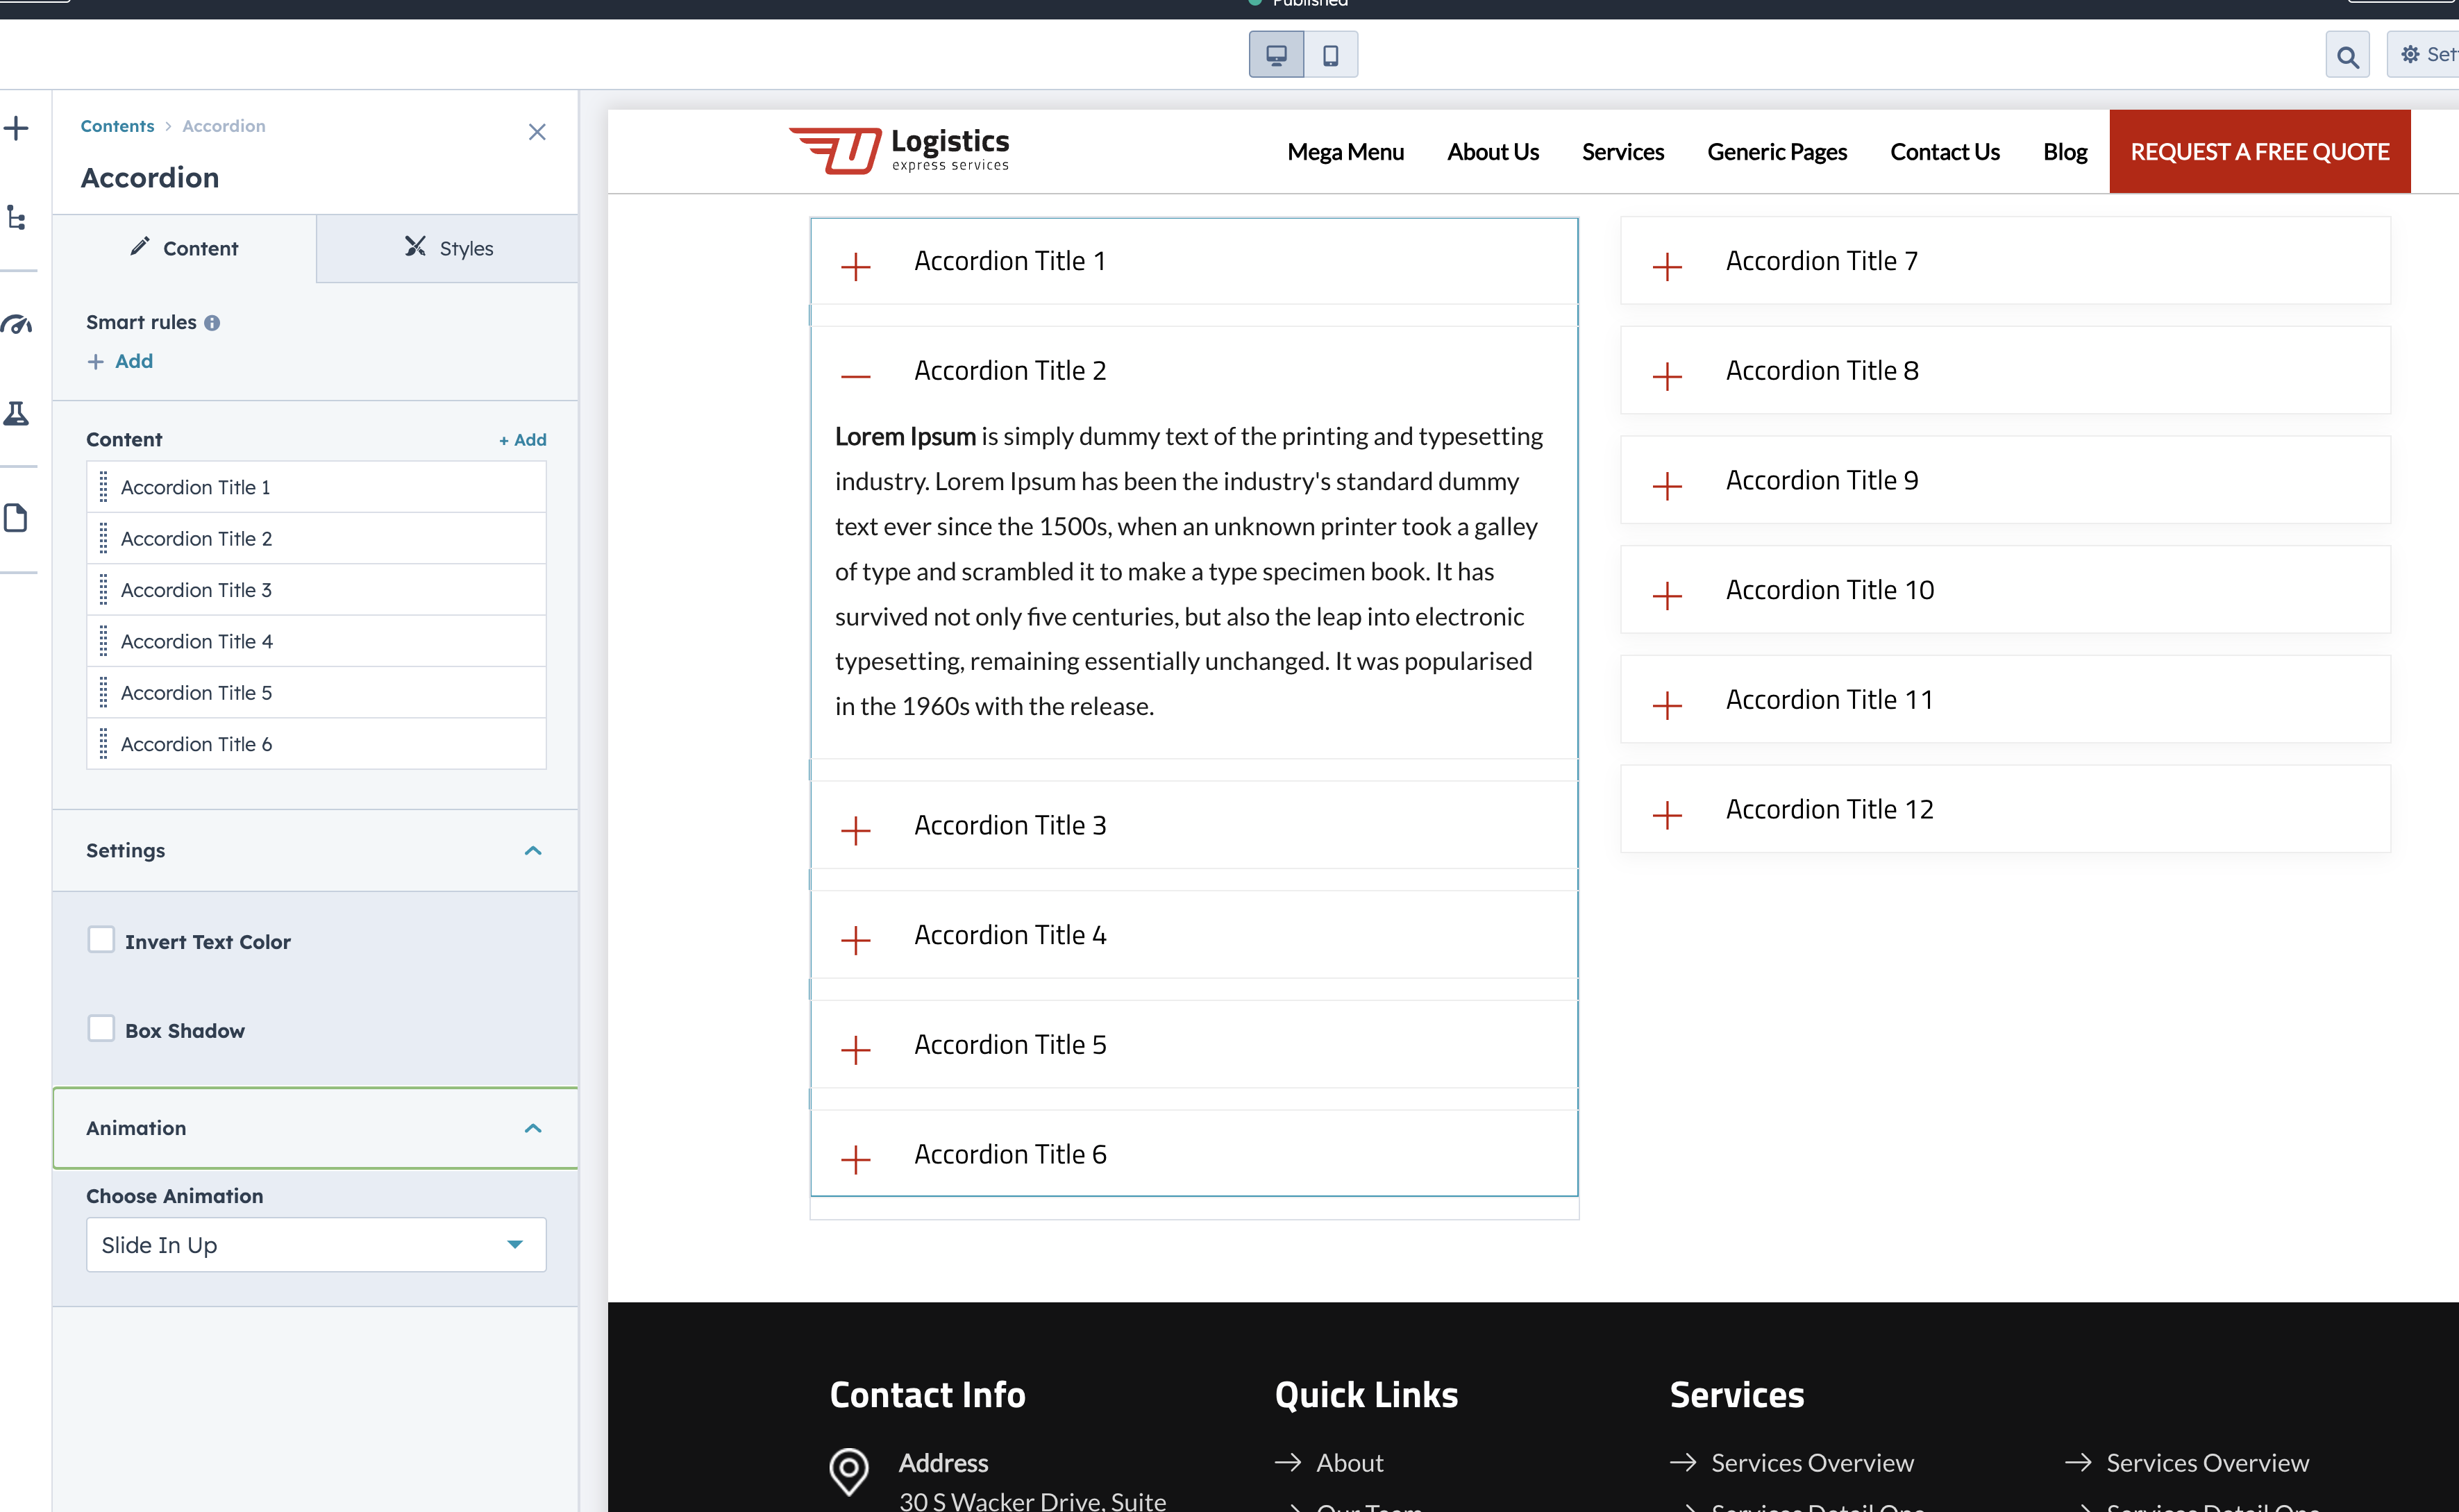
Task: Click REQUEST A FREE QUOTE button
Action: pos(2259,152)
